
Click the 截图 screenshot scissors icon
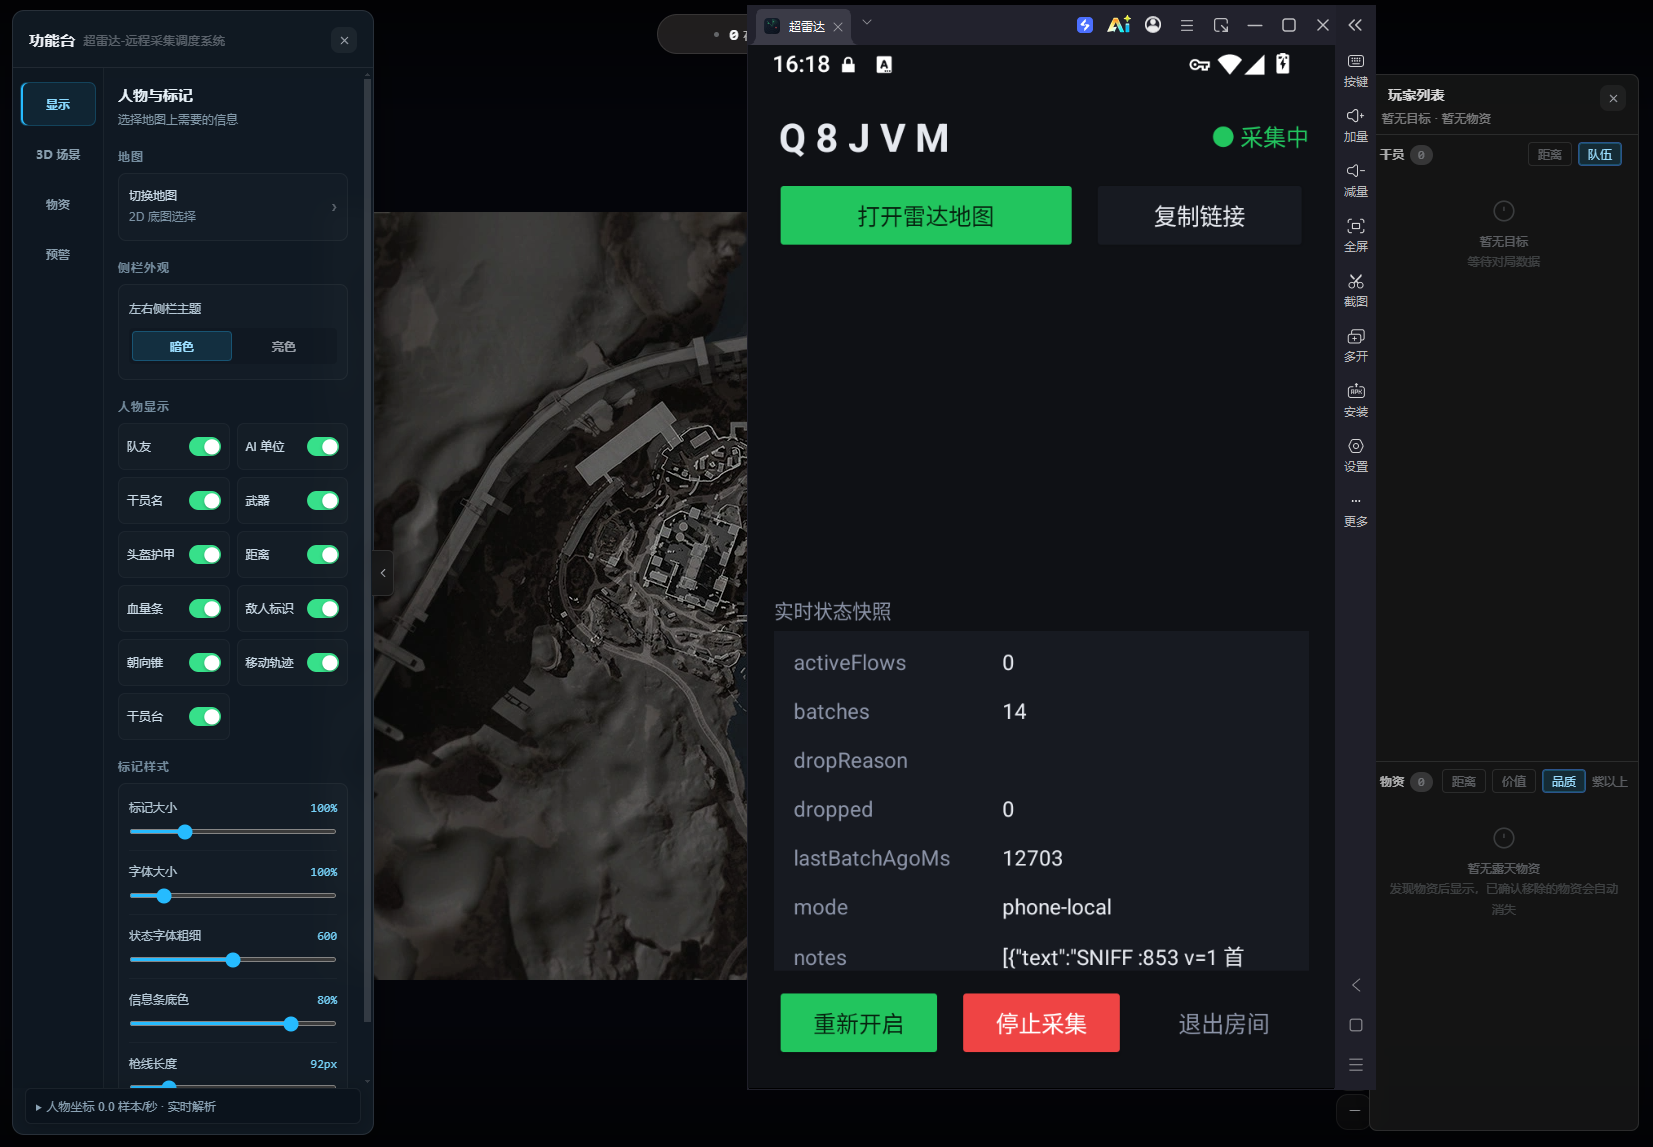coord(1355,282)
